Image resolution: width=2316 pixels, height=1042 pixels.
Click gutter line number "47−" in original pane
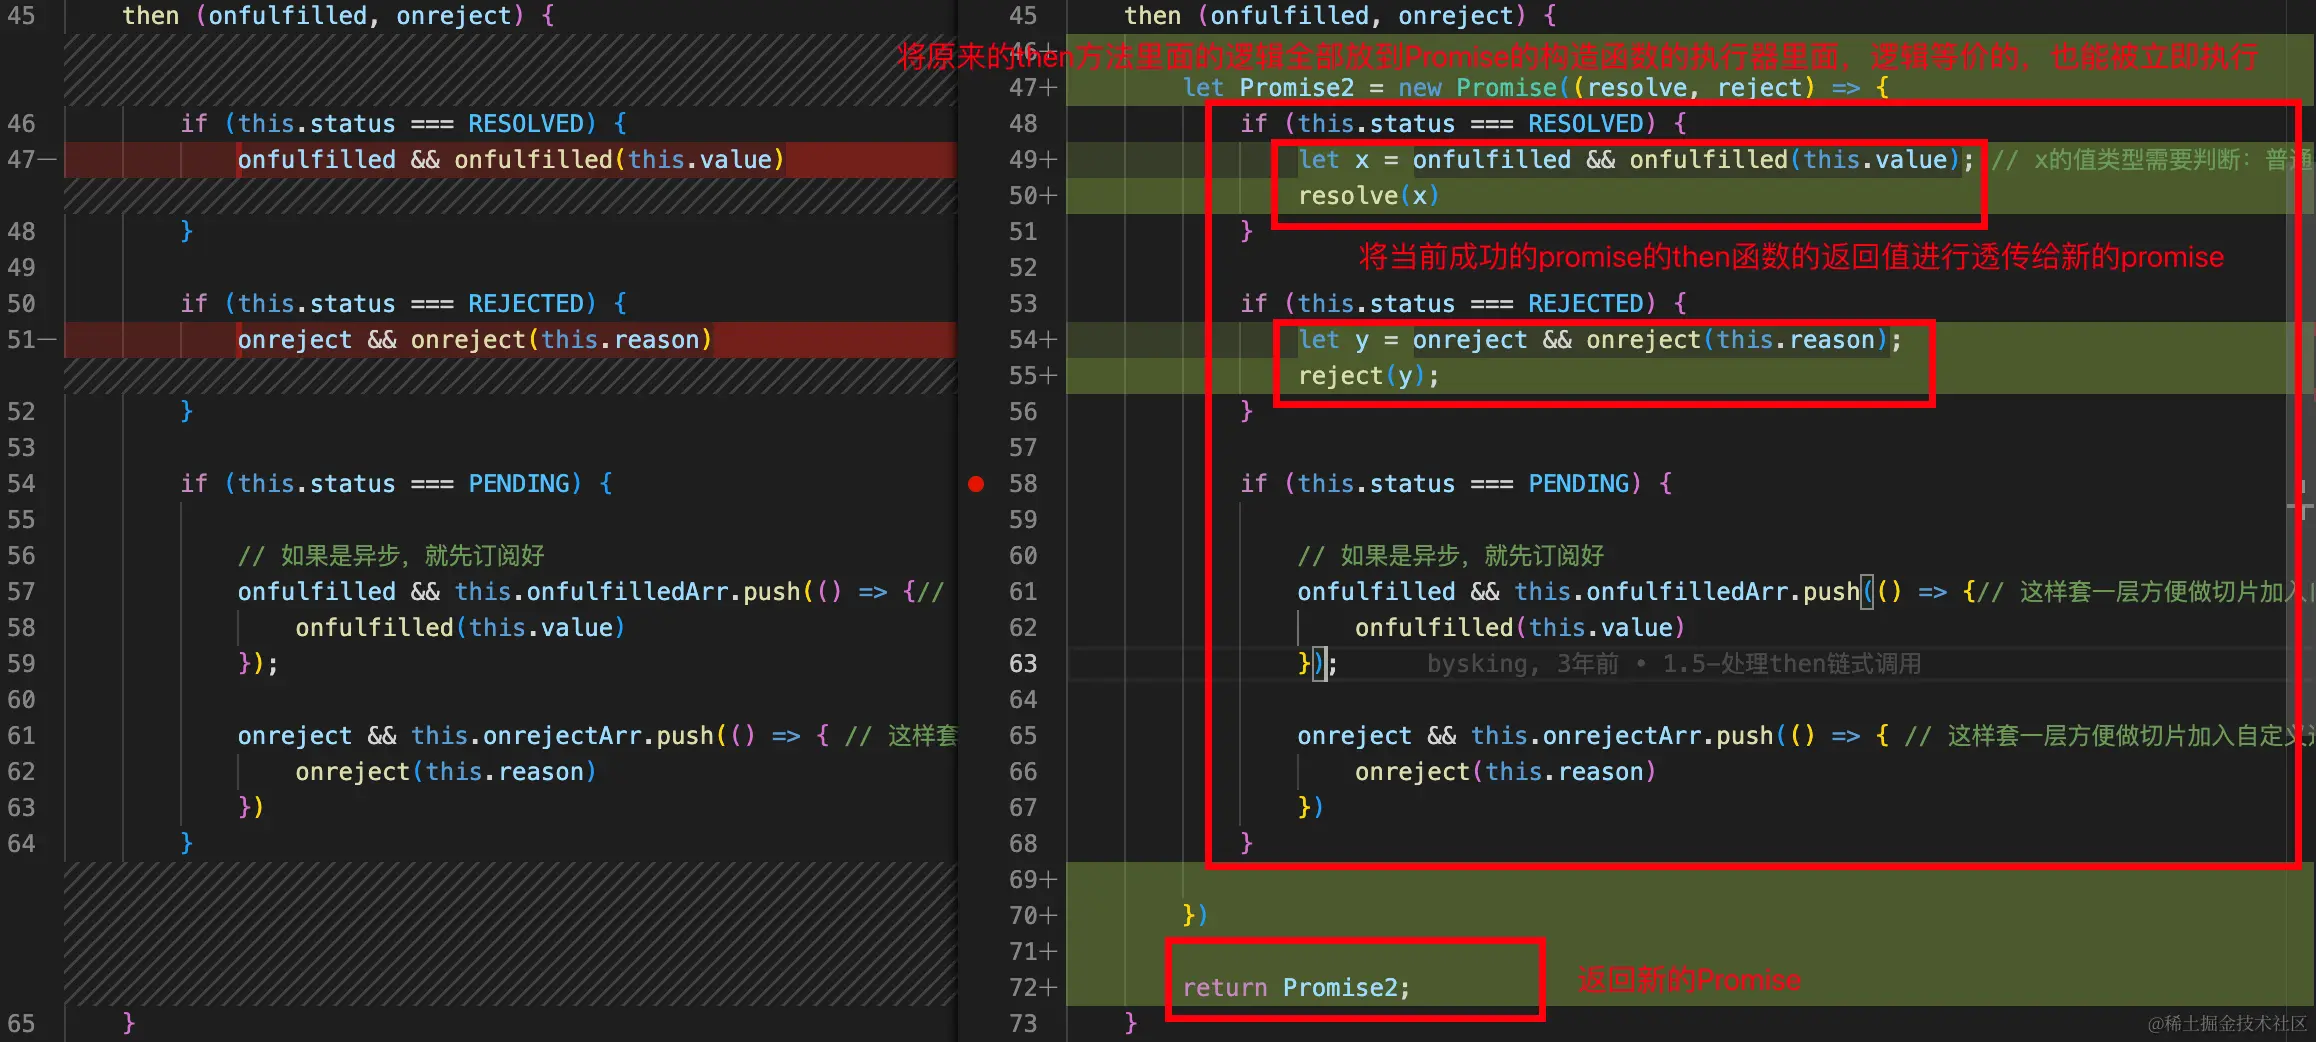31,160
